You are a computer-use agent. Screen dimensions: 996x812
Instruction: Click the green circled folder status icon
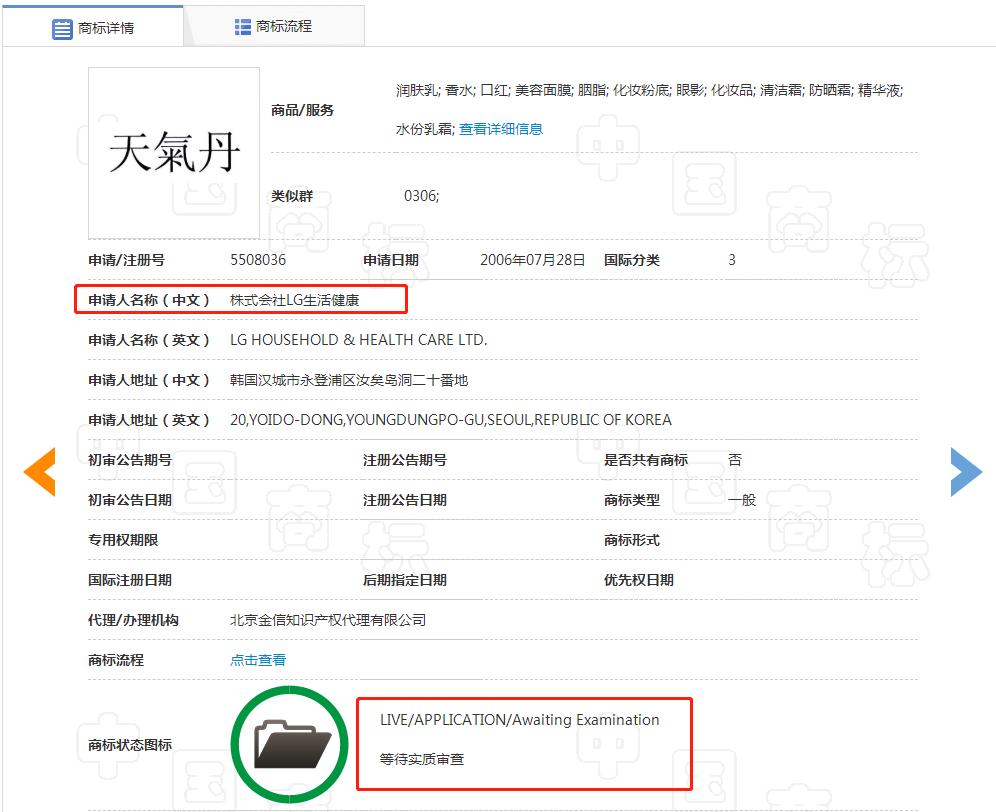(x=291, y=744)
